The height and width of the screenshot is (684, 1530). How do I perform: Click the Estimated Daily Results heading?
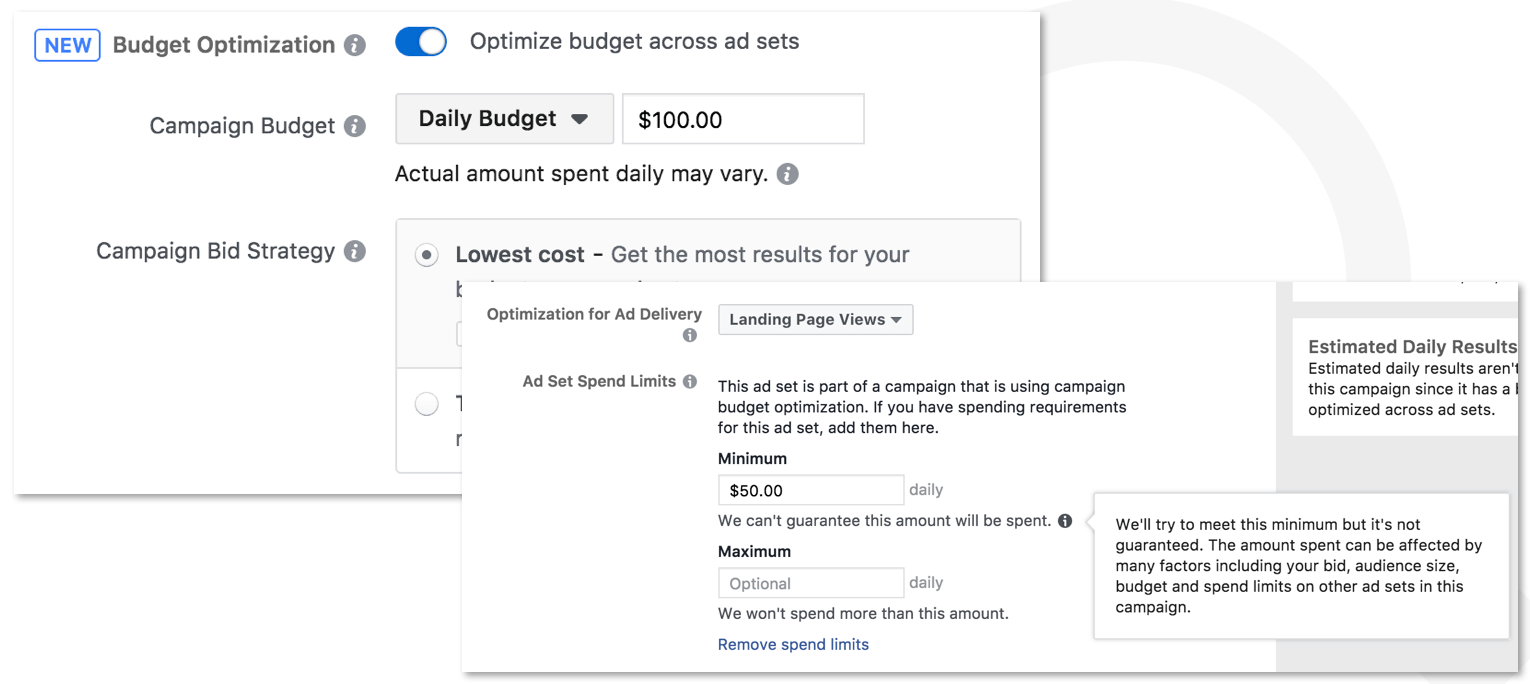[1411, 347]
